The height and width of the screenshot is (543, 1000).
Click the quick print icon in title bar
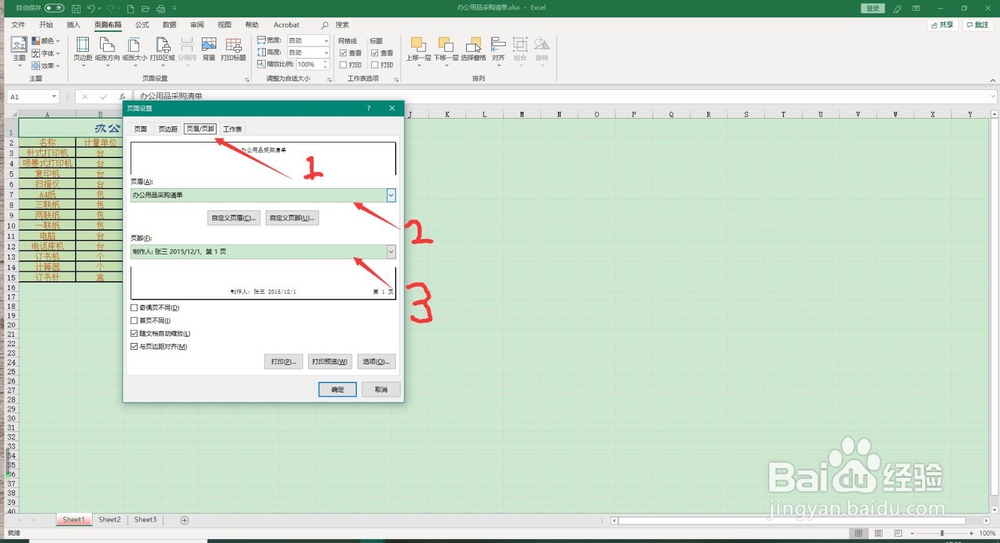[160, 8]
